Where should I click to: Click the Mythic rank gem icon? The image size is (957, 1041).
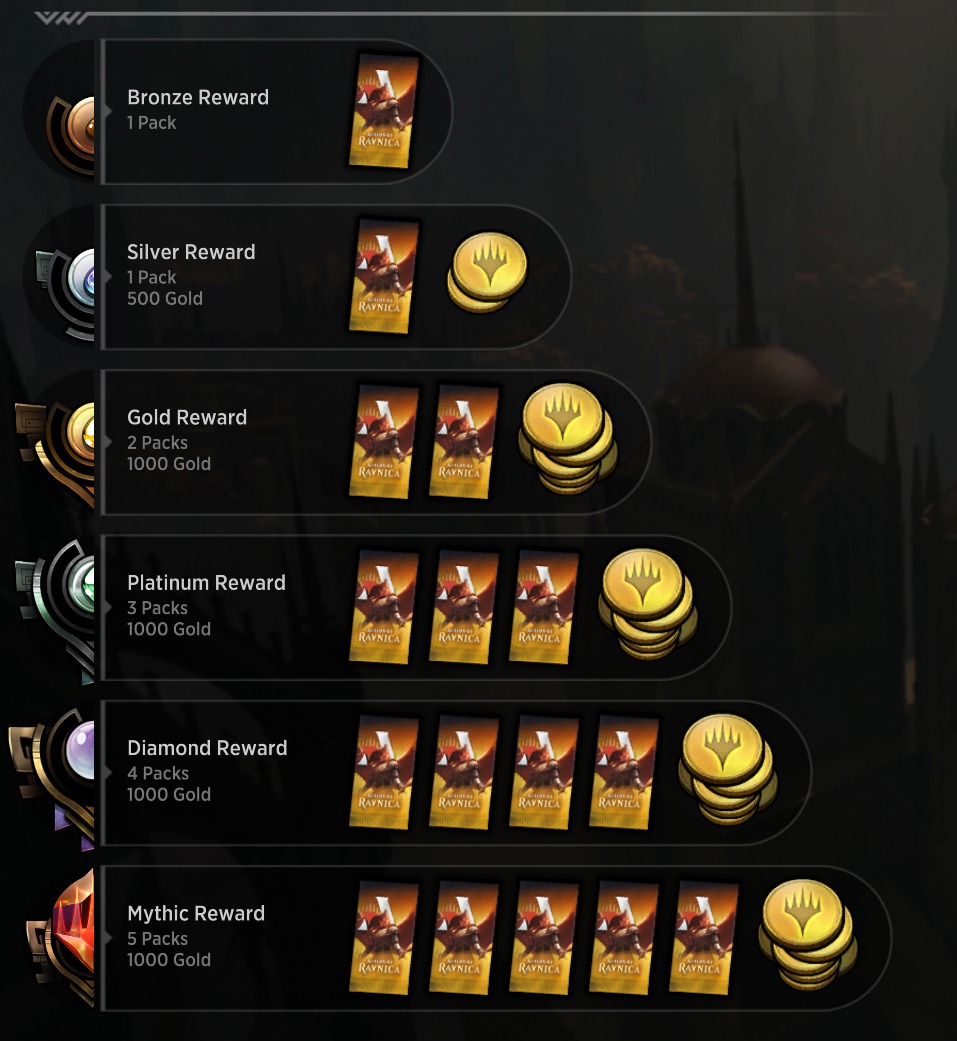pos(61,937)
